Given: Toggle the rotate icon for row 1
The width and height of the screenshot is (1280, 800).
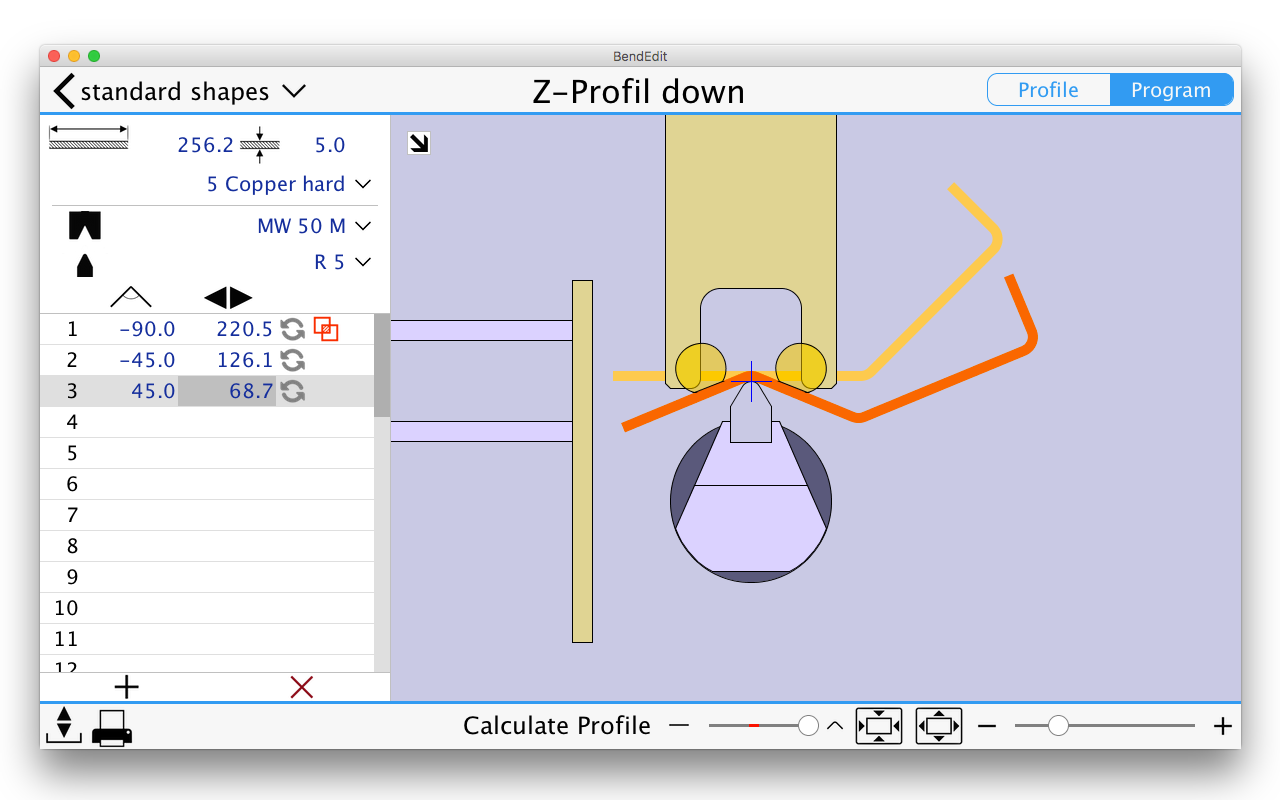Looking at the screenshot, I should (292, 329).
